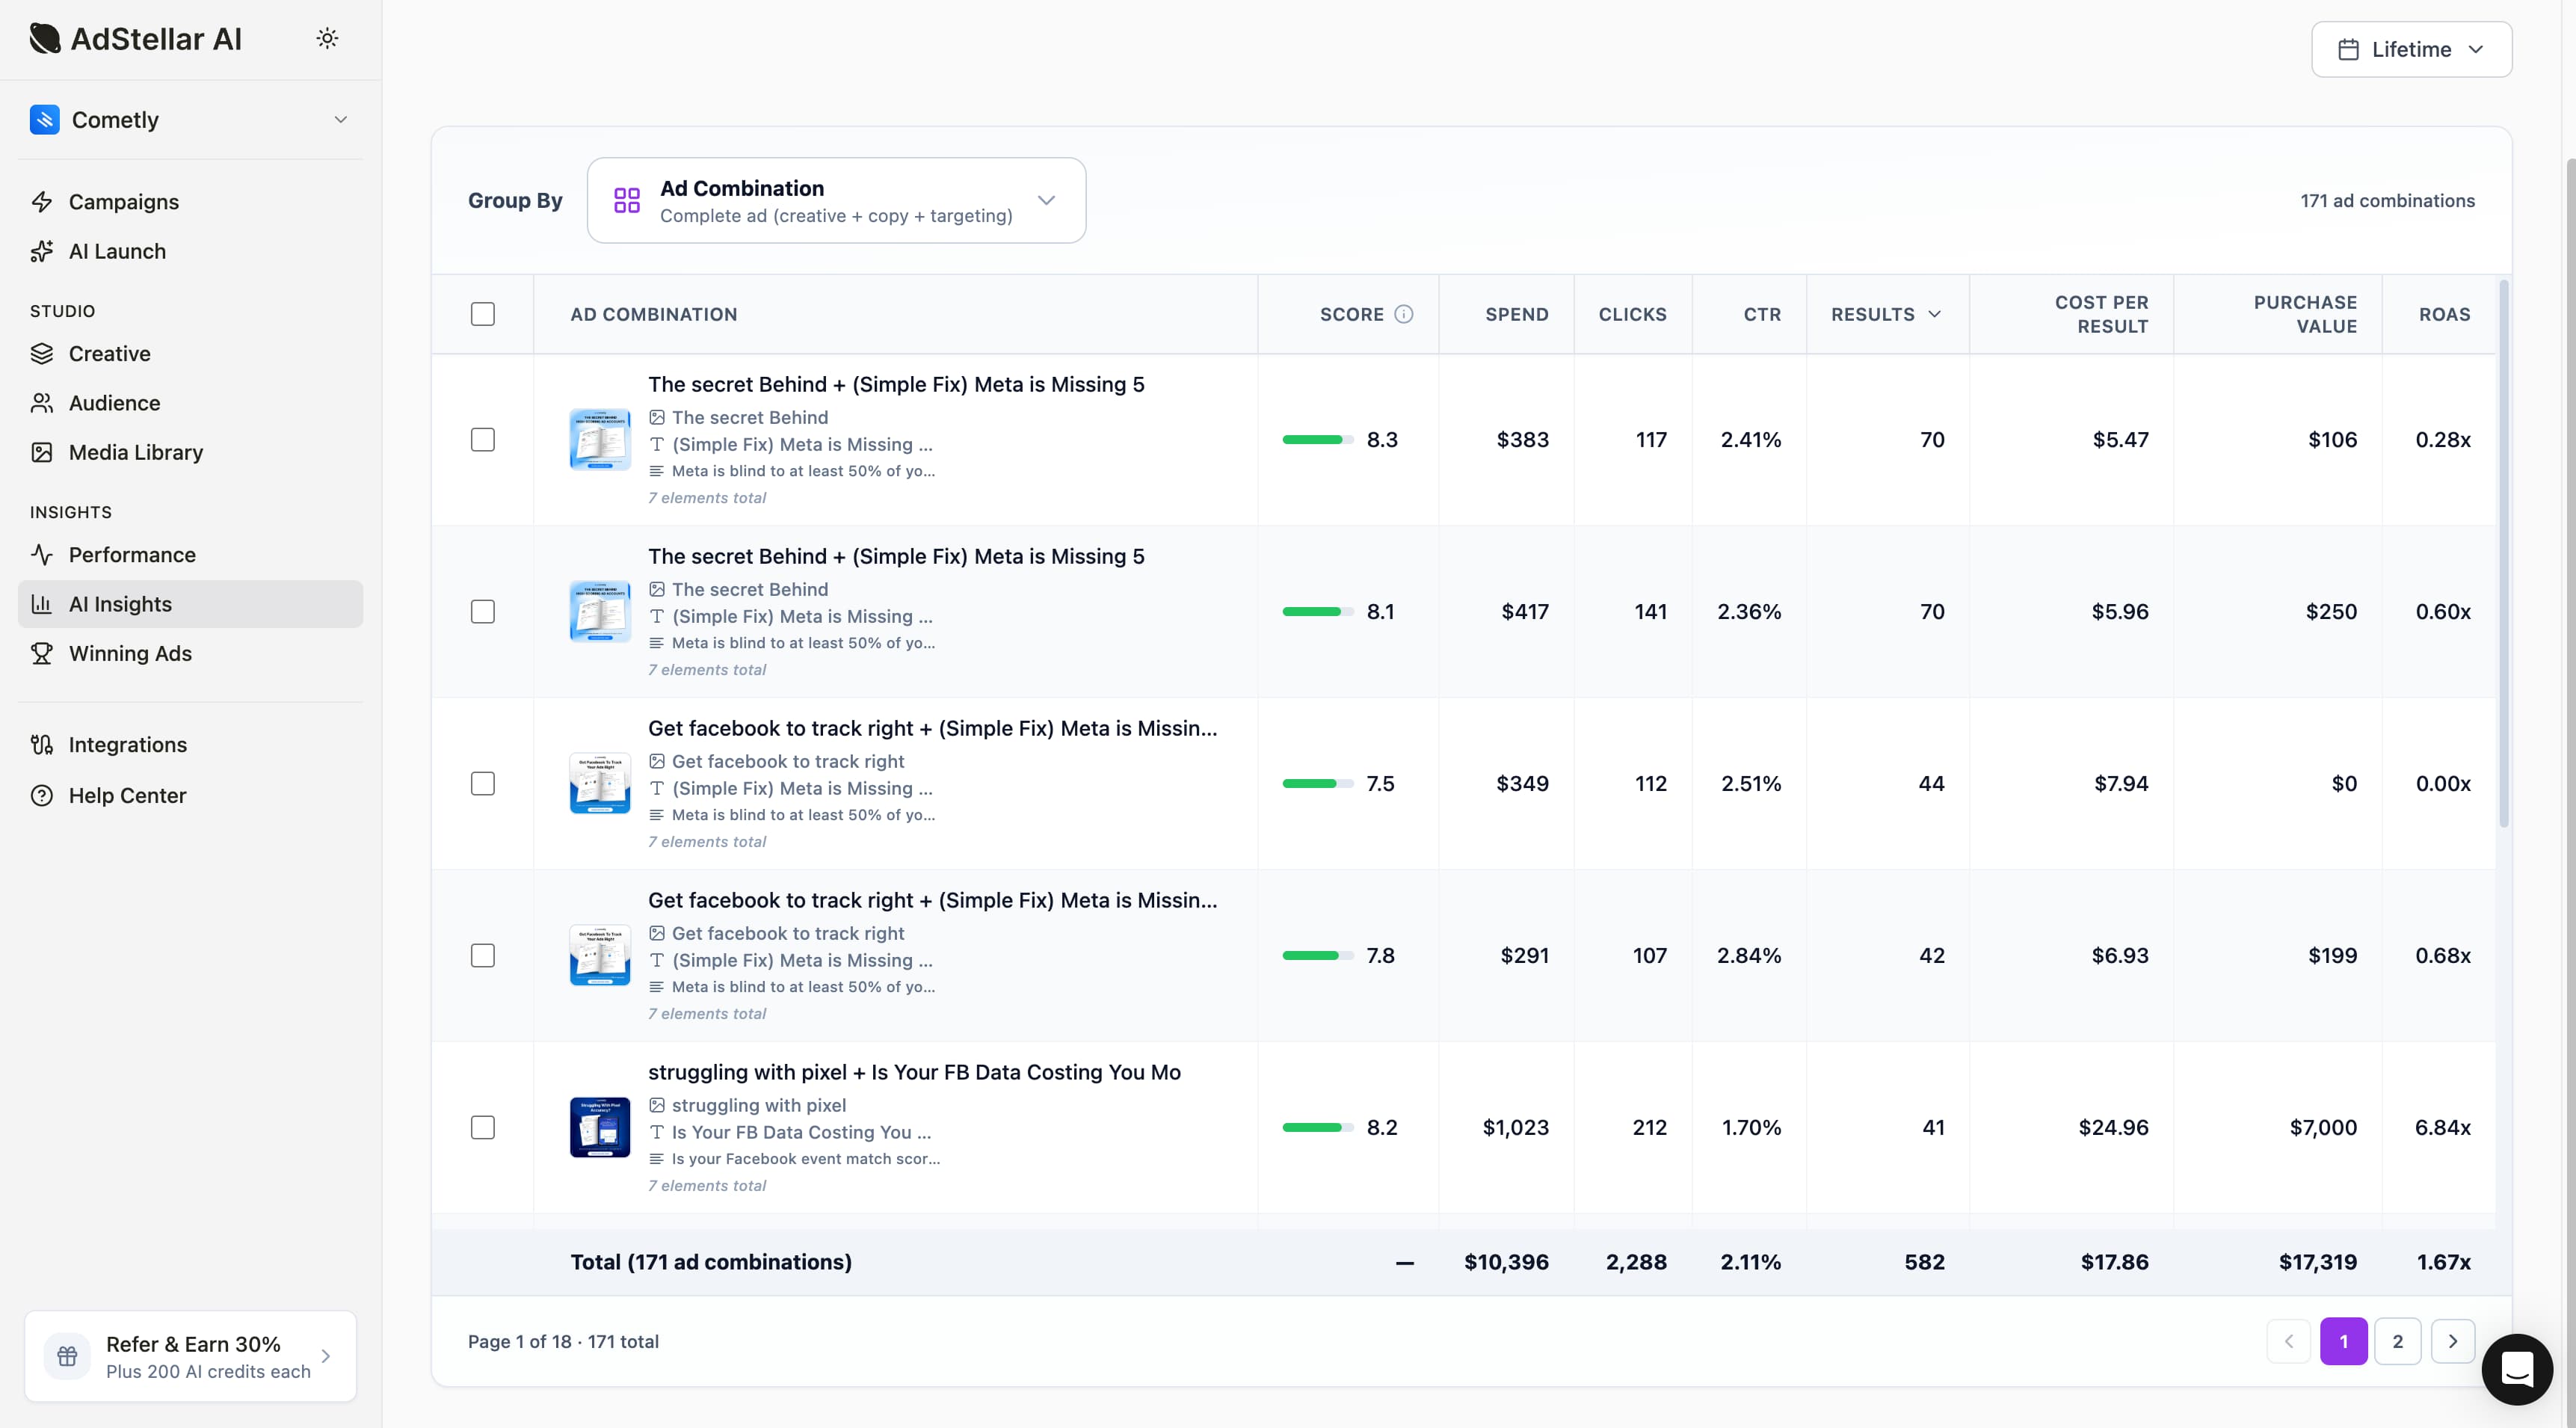
Task: Open Audience via the people icon
Action: tap(42, 403)
